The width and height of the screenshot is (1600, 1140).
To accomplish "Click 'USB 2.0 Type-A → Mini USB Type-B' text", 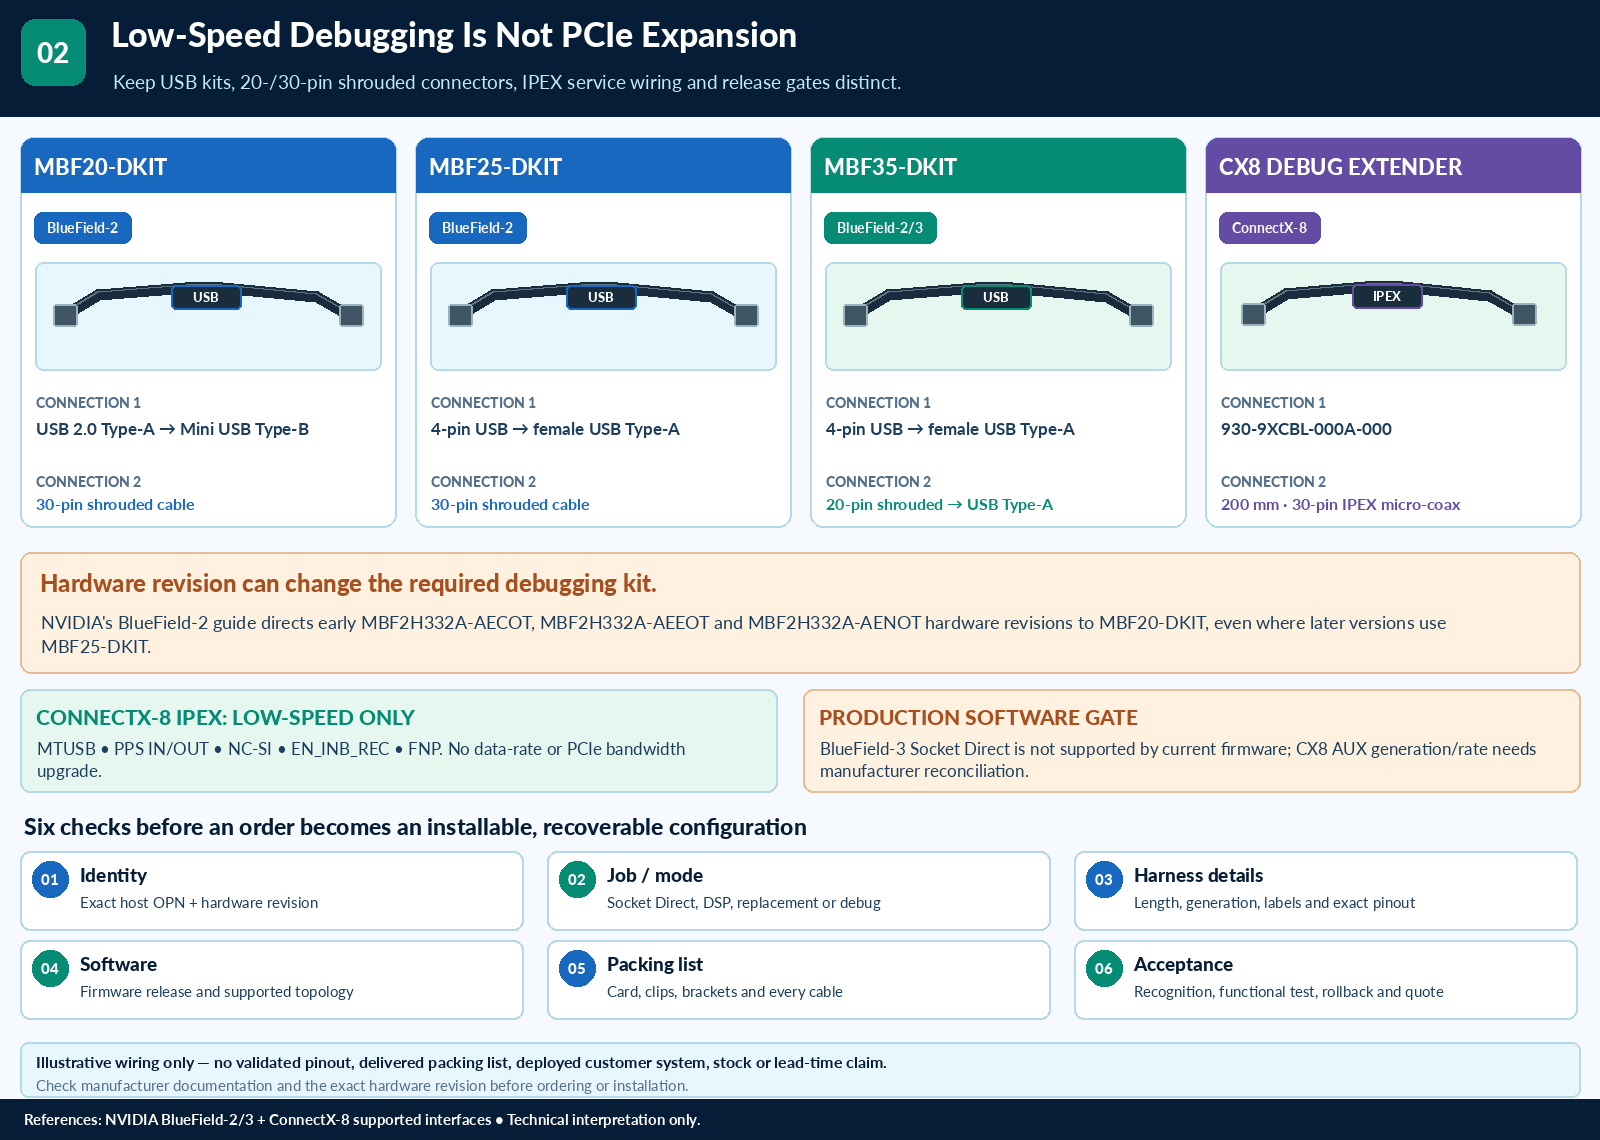I will pos(172,429).
